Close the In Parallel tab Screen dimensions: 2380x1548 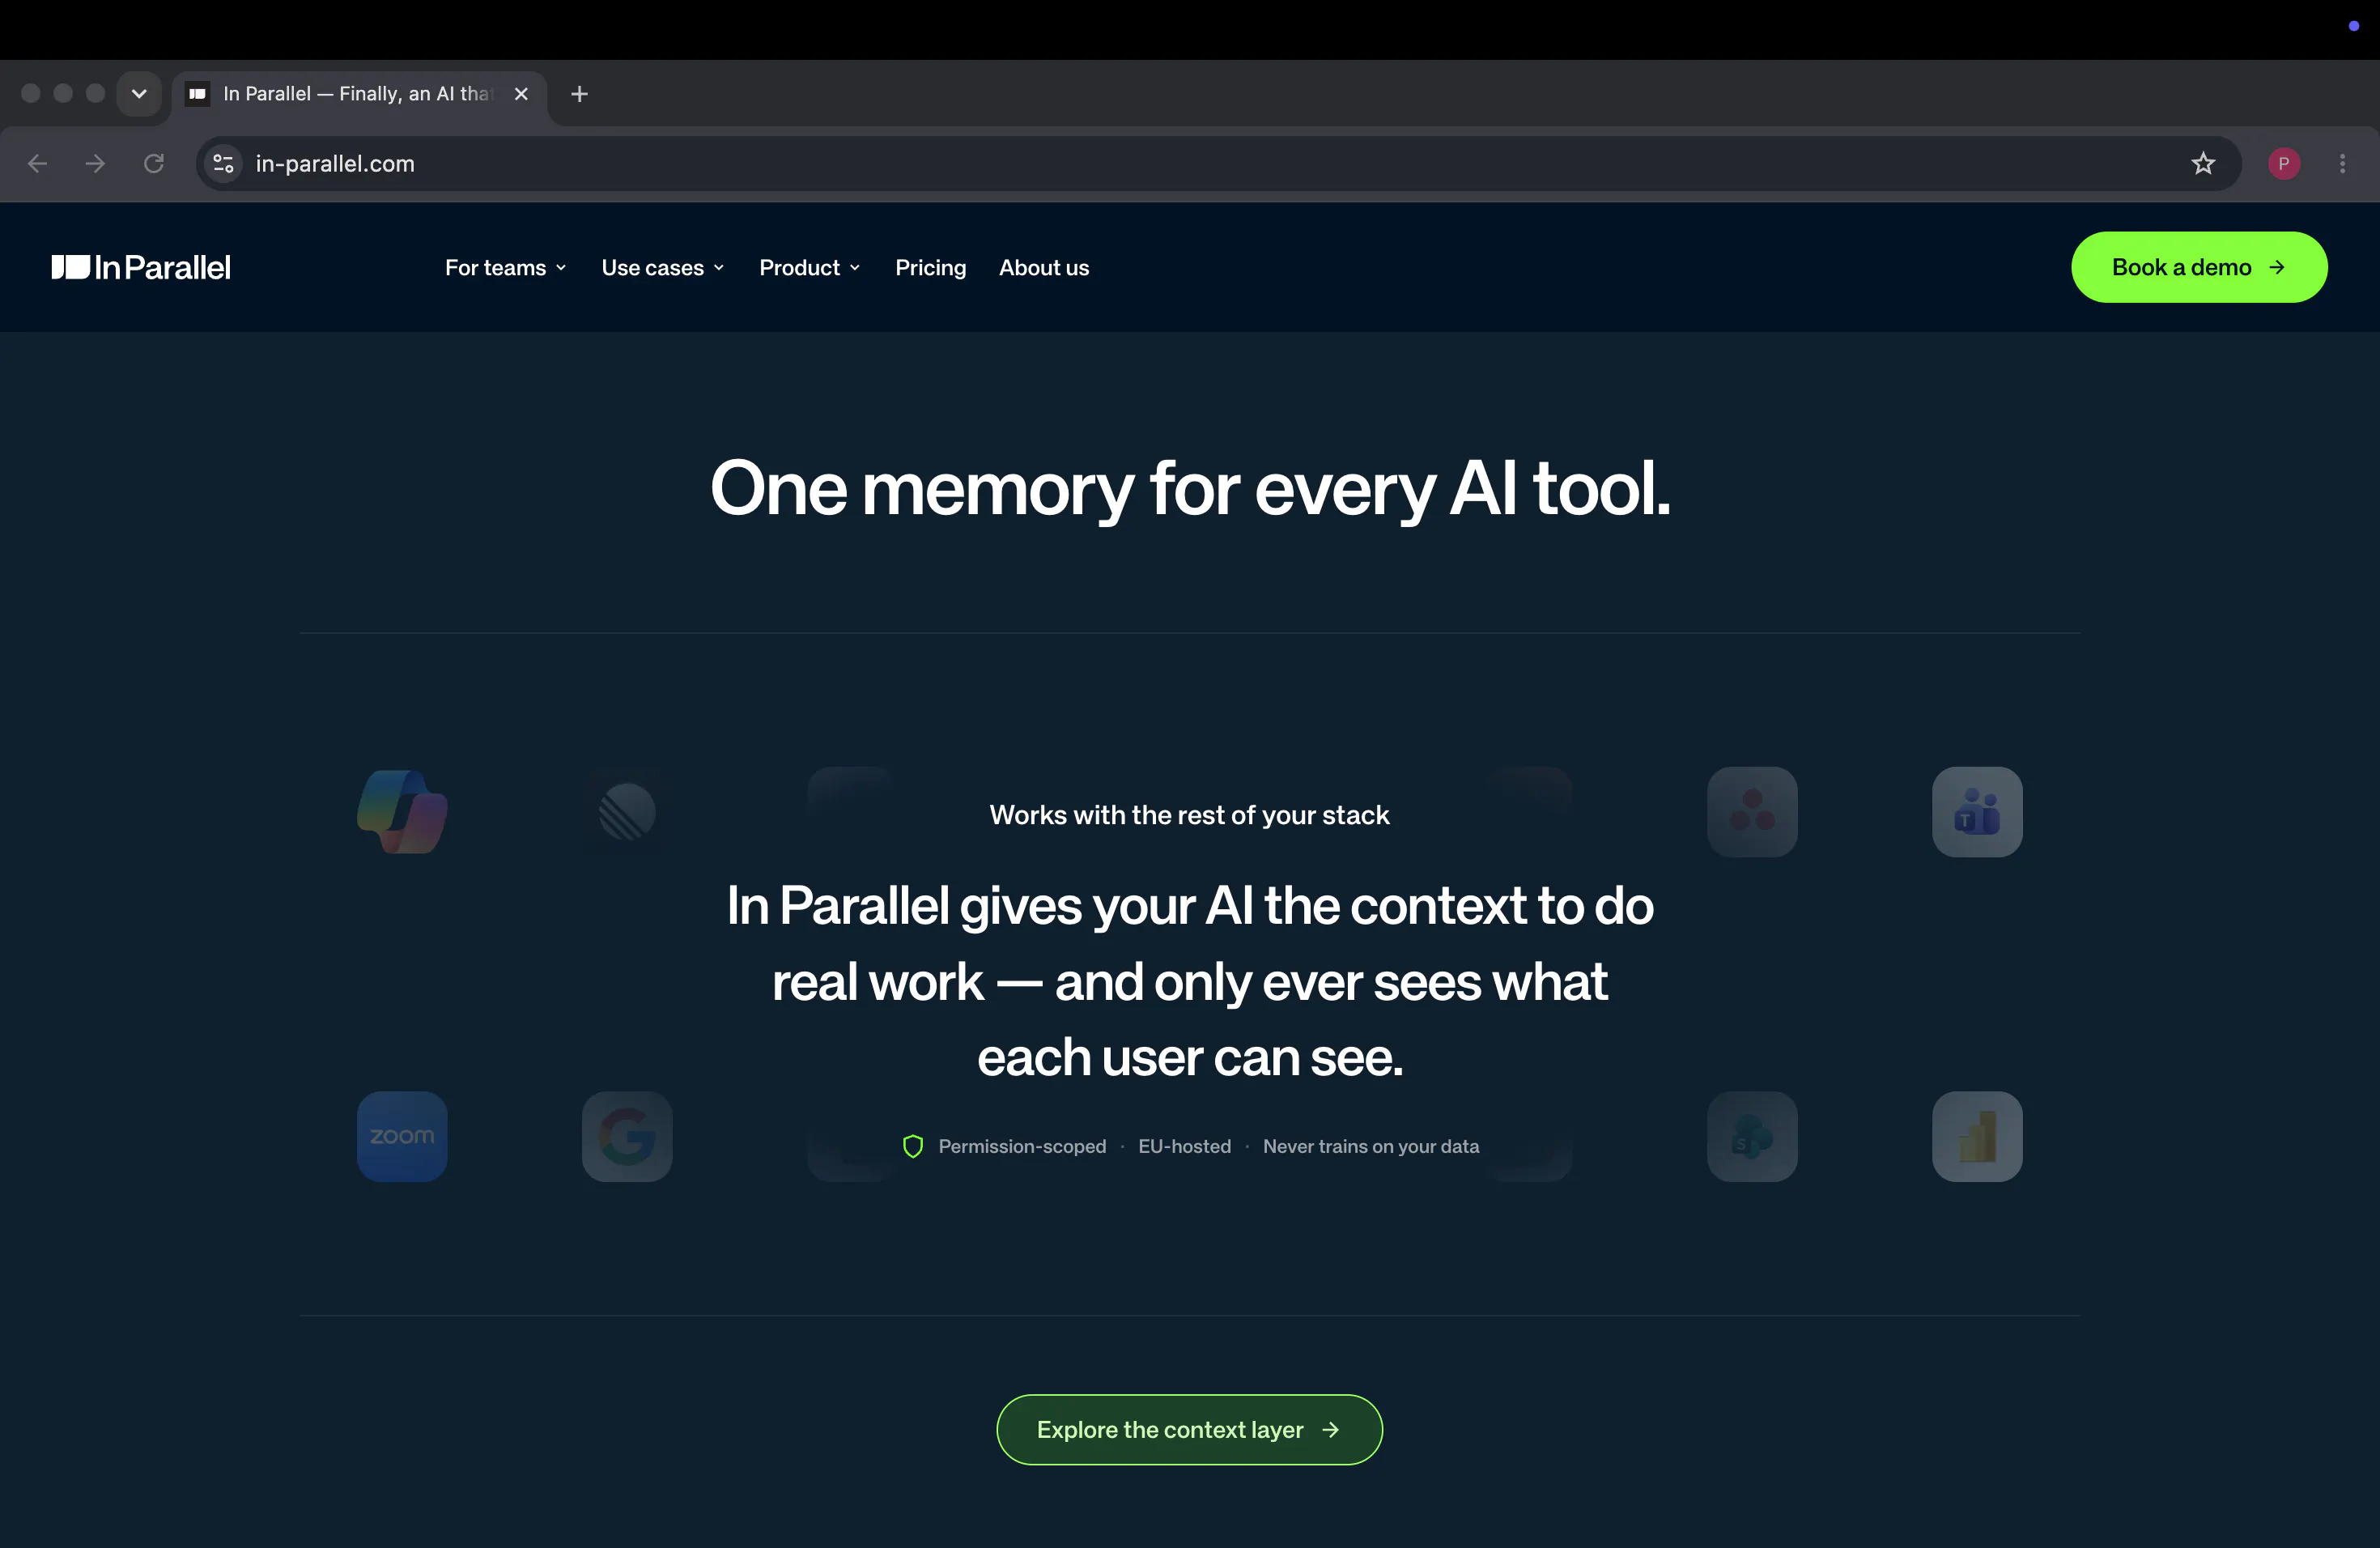(x=521, y=94)
